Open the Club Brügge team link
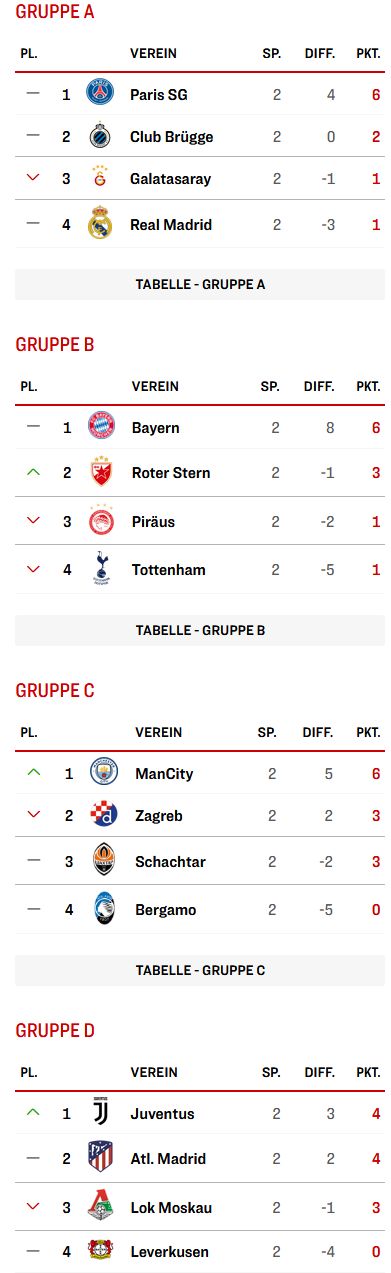391x1273 pixels. [x=171, y=137]
